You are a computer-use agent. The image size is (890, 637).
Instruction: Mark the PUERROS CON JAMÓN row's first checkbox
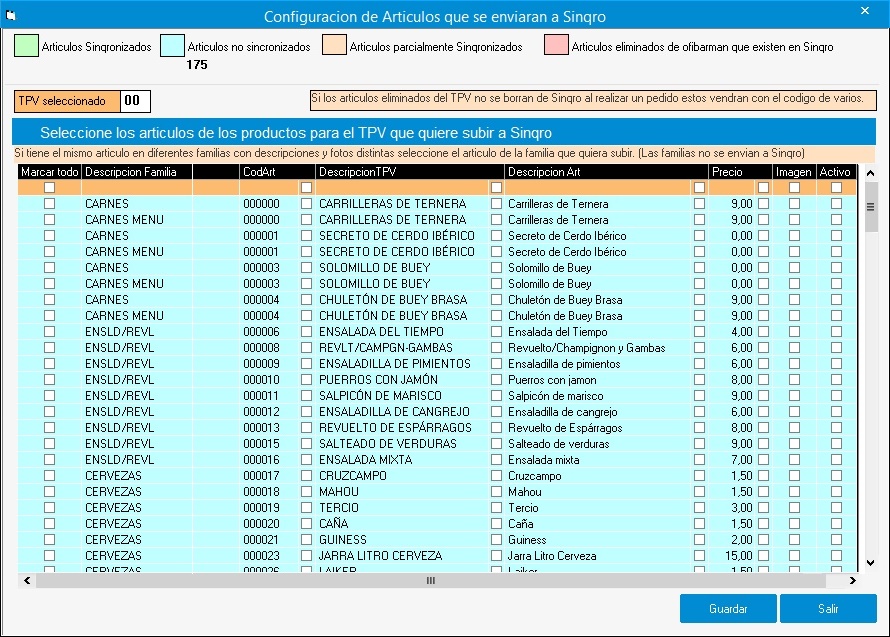pos(49,380)
